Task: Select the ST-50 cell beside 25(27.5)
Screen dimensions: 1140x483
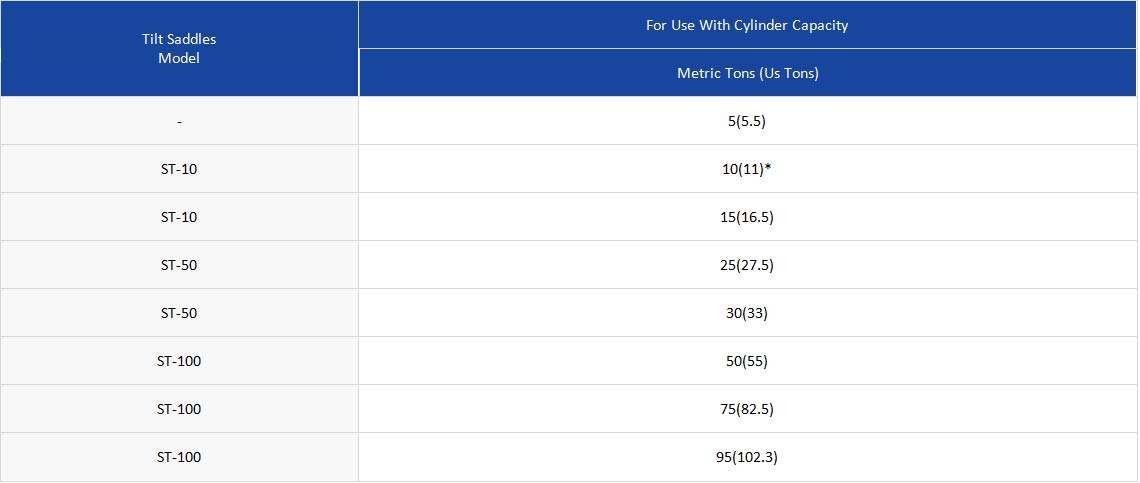Action: (x=179, y=265)
